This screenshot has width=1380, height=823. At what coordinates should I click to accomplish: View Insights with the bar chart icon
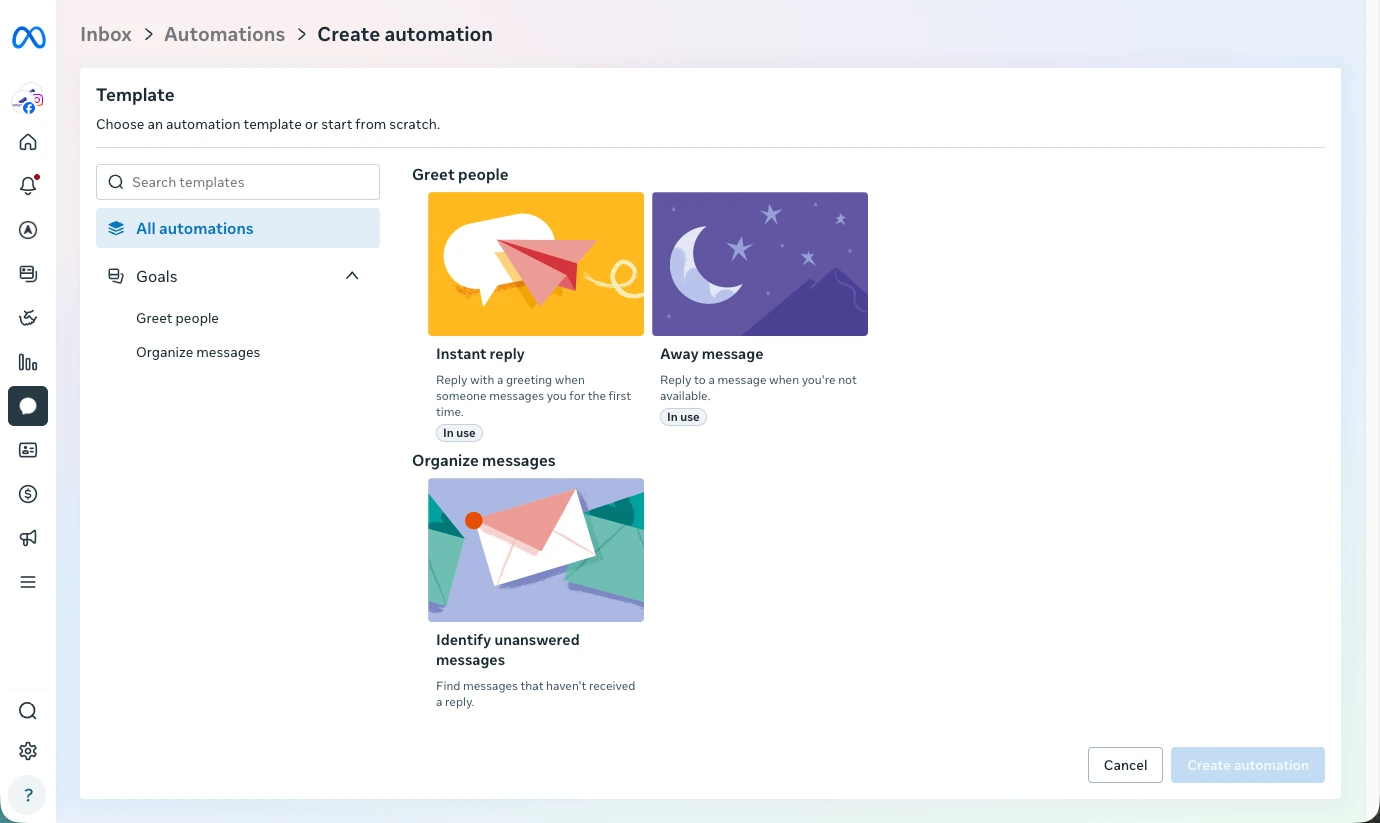pos(27,362)
